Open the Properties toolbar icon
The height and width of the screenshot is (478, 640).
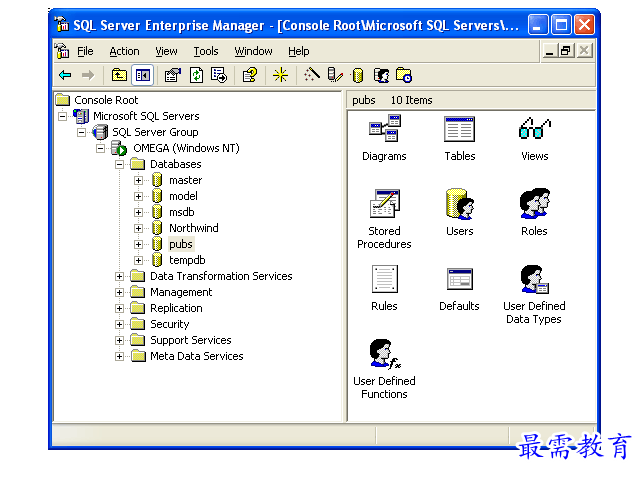click(x=173, y=75)
